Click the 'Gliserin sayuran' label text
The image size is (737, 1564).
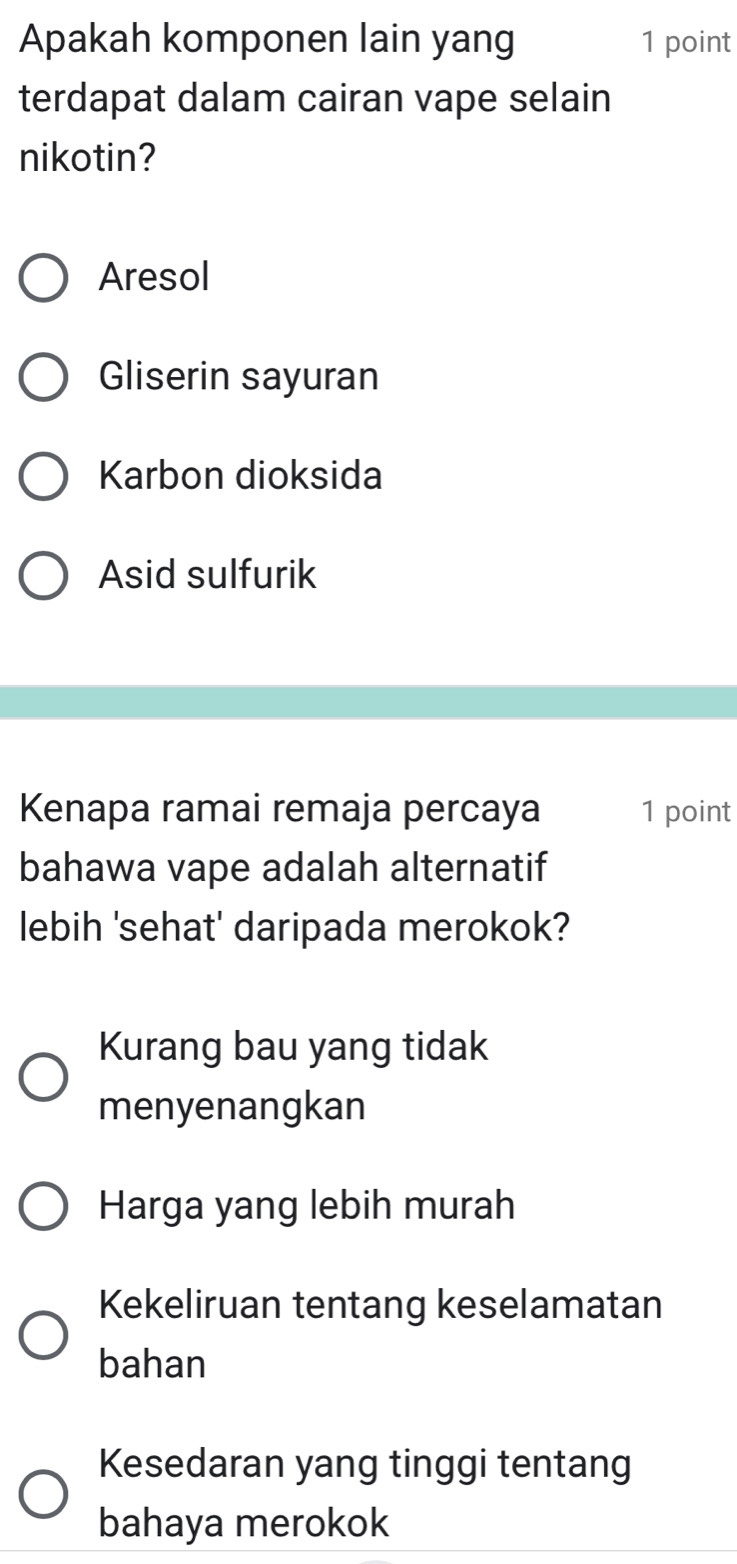coord(239,378)
